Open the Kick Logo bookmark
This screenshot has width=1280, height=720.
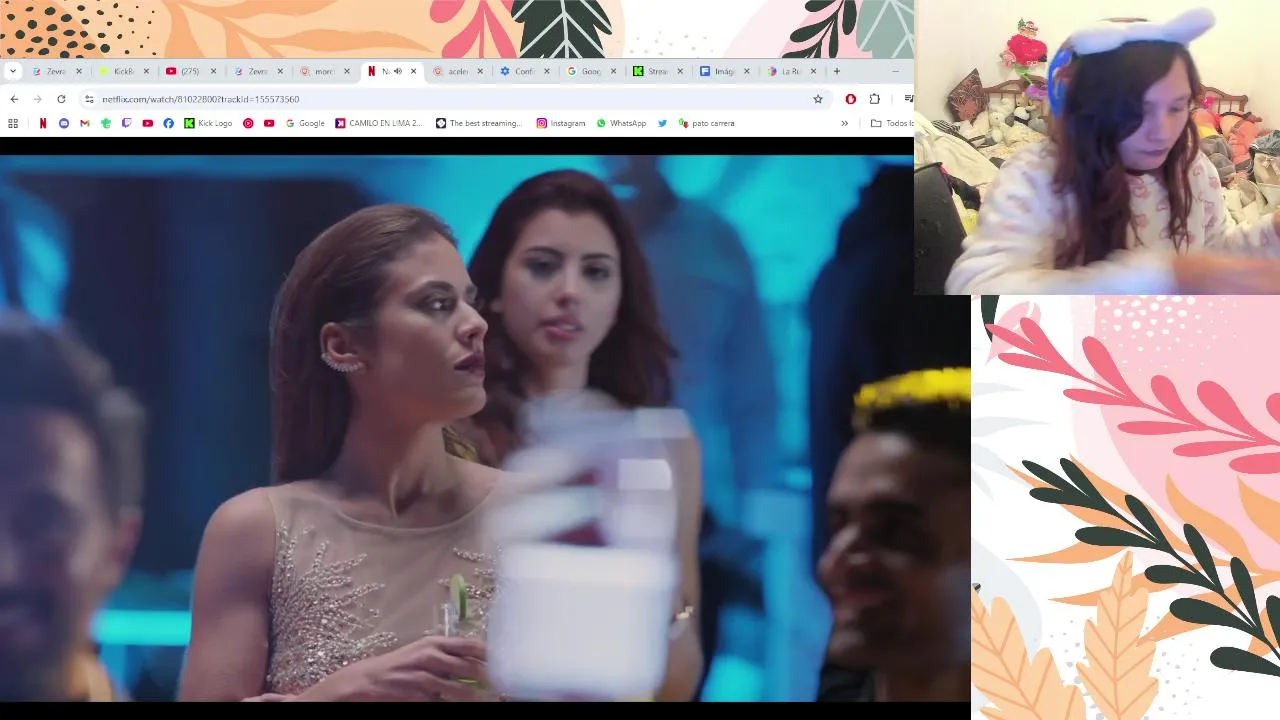[x=208, y=123]
